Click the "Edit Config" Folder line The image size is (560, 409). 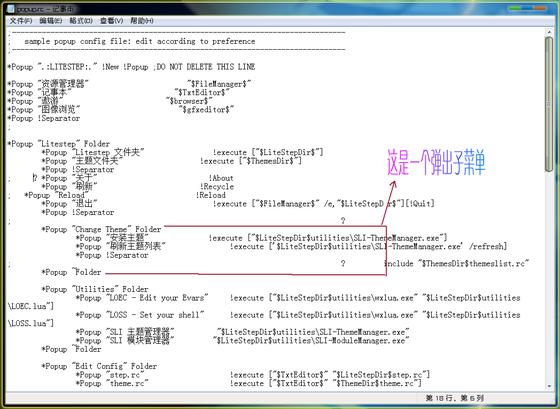coord(99,367)
